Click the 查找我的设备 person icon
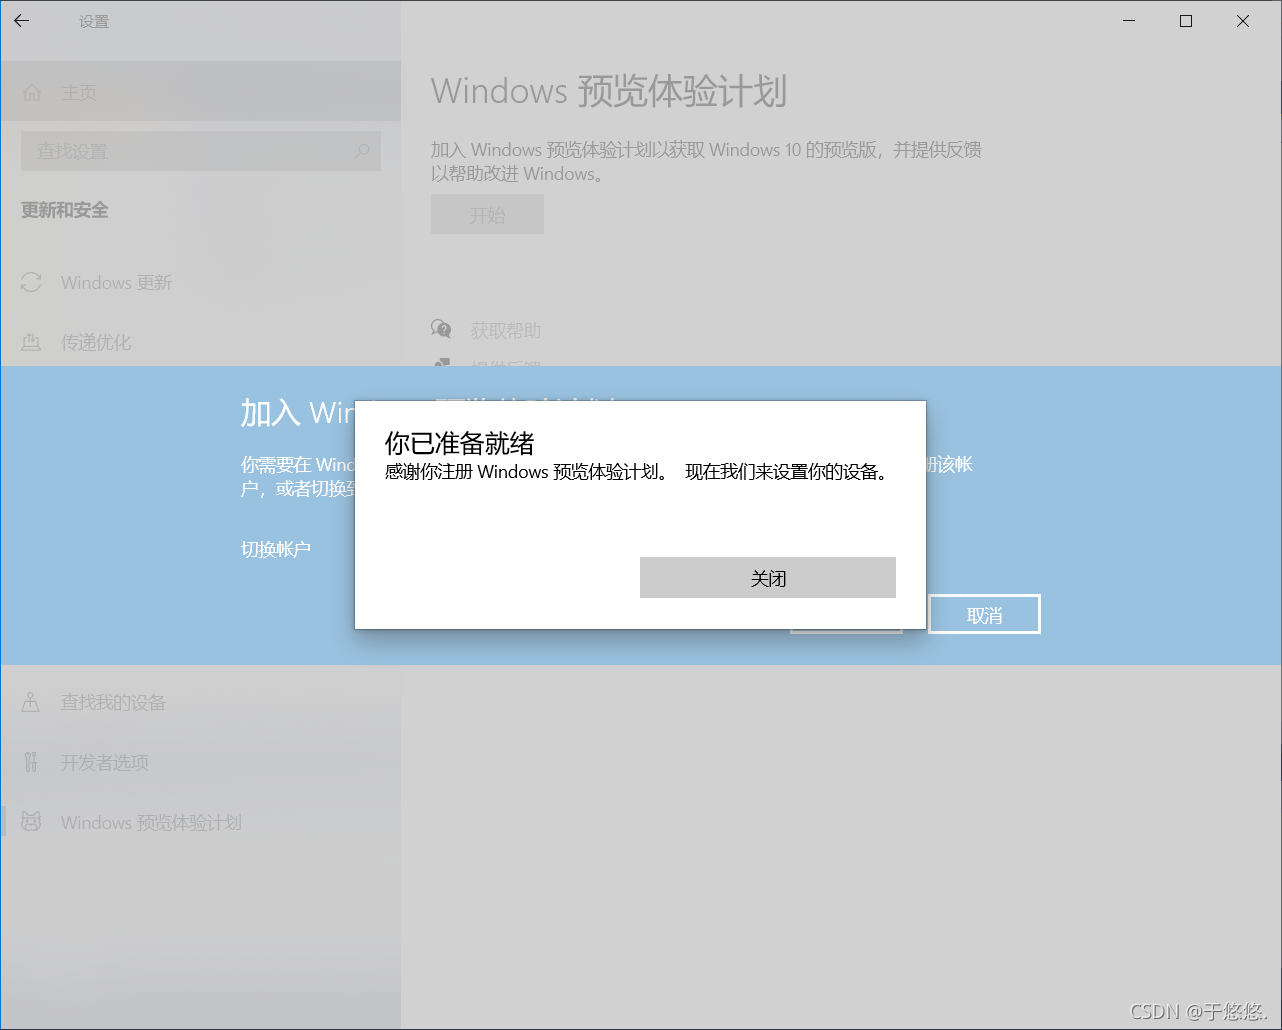 click(x=31, y=703)
